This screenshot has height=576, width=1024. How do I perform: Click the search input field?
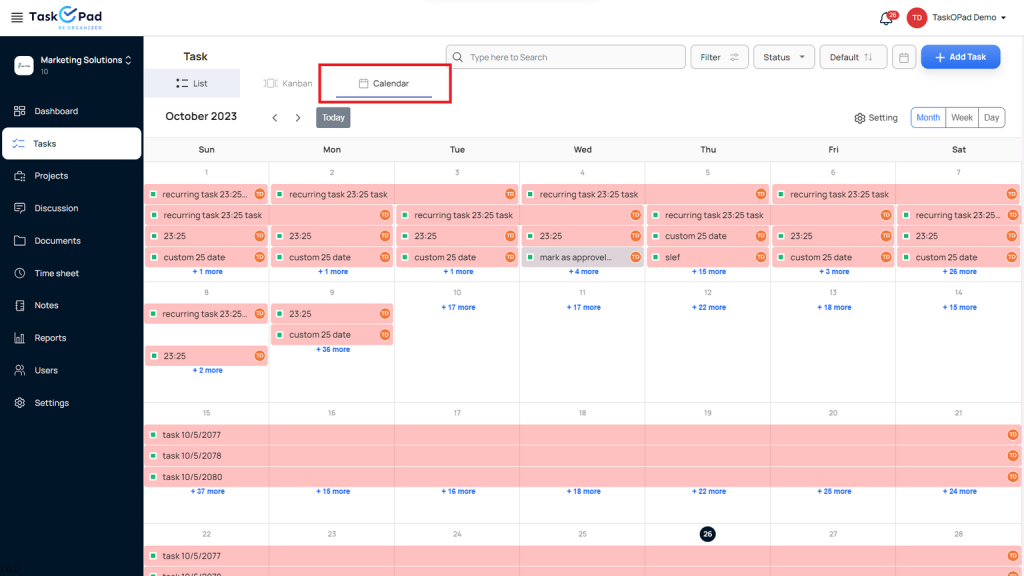tap(565, 57)
